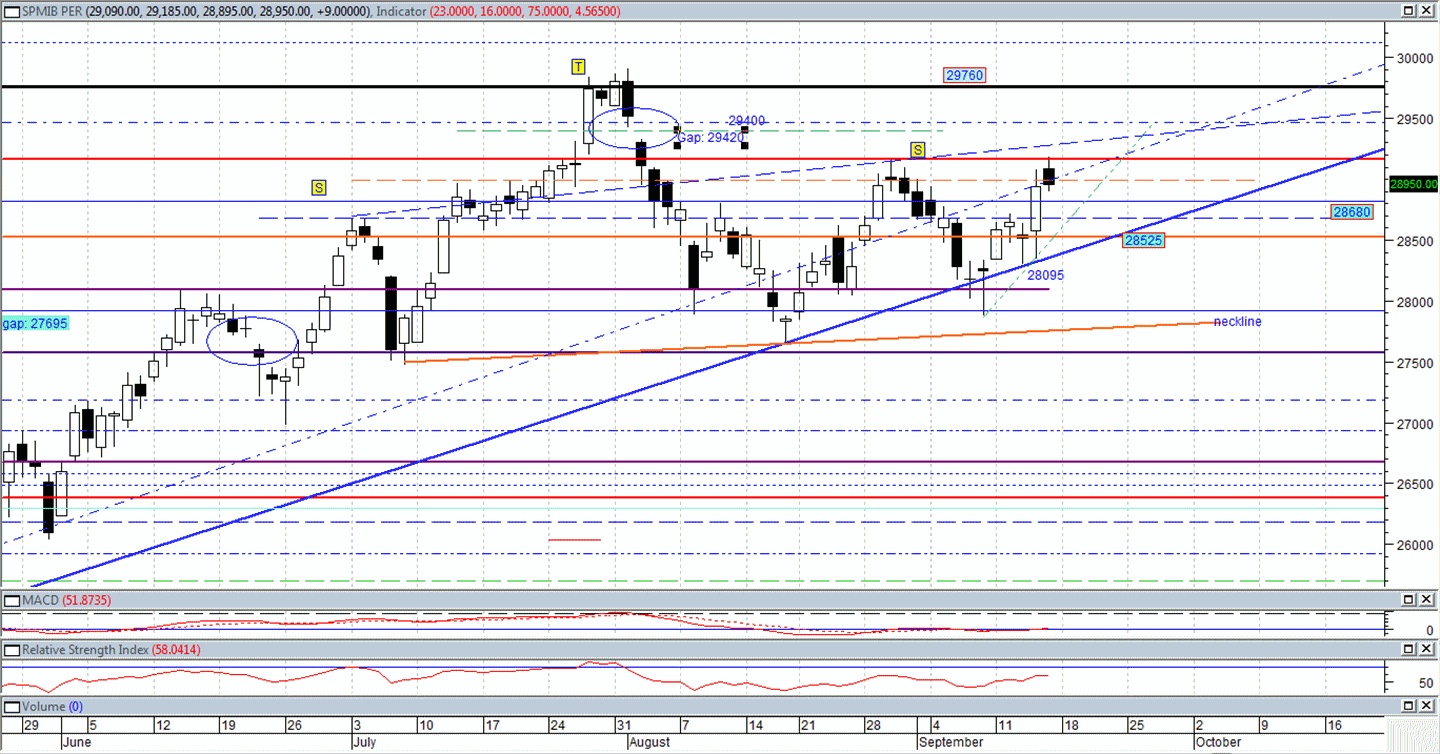This screenshot has height=754, width=1440.
Task: Click the 28000 price axis label
Action: [1414, 302]
